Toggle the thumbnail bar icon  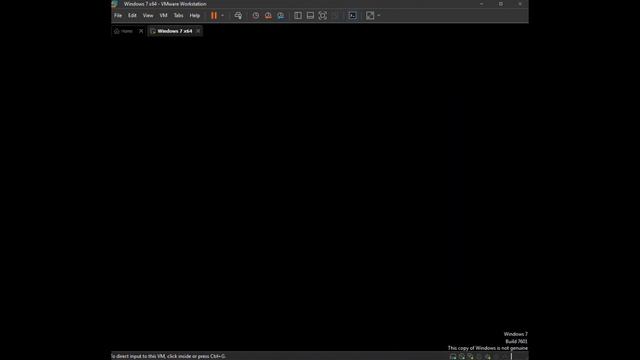[x=310, y=16]
